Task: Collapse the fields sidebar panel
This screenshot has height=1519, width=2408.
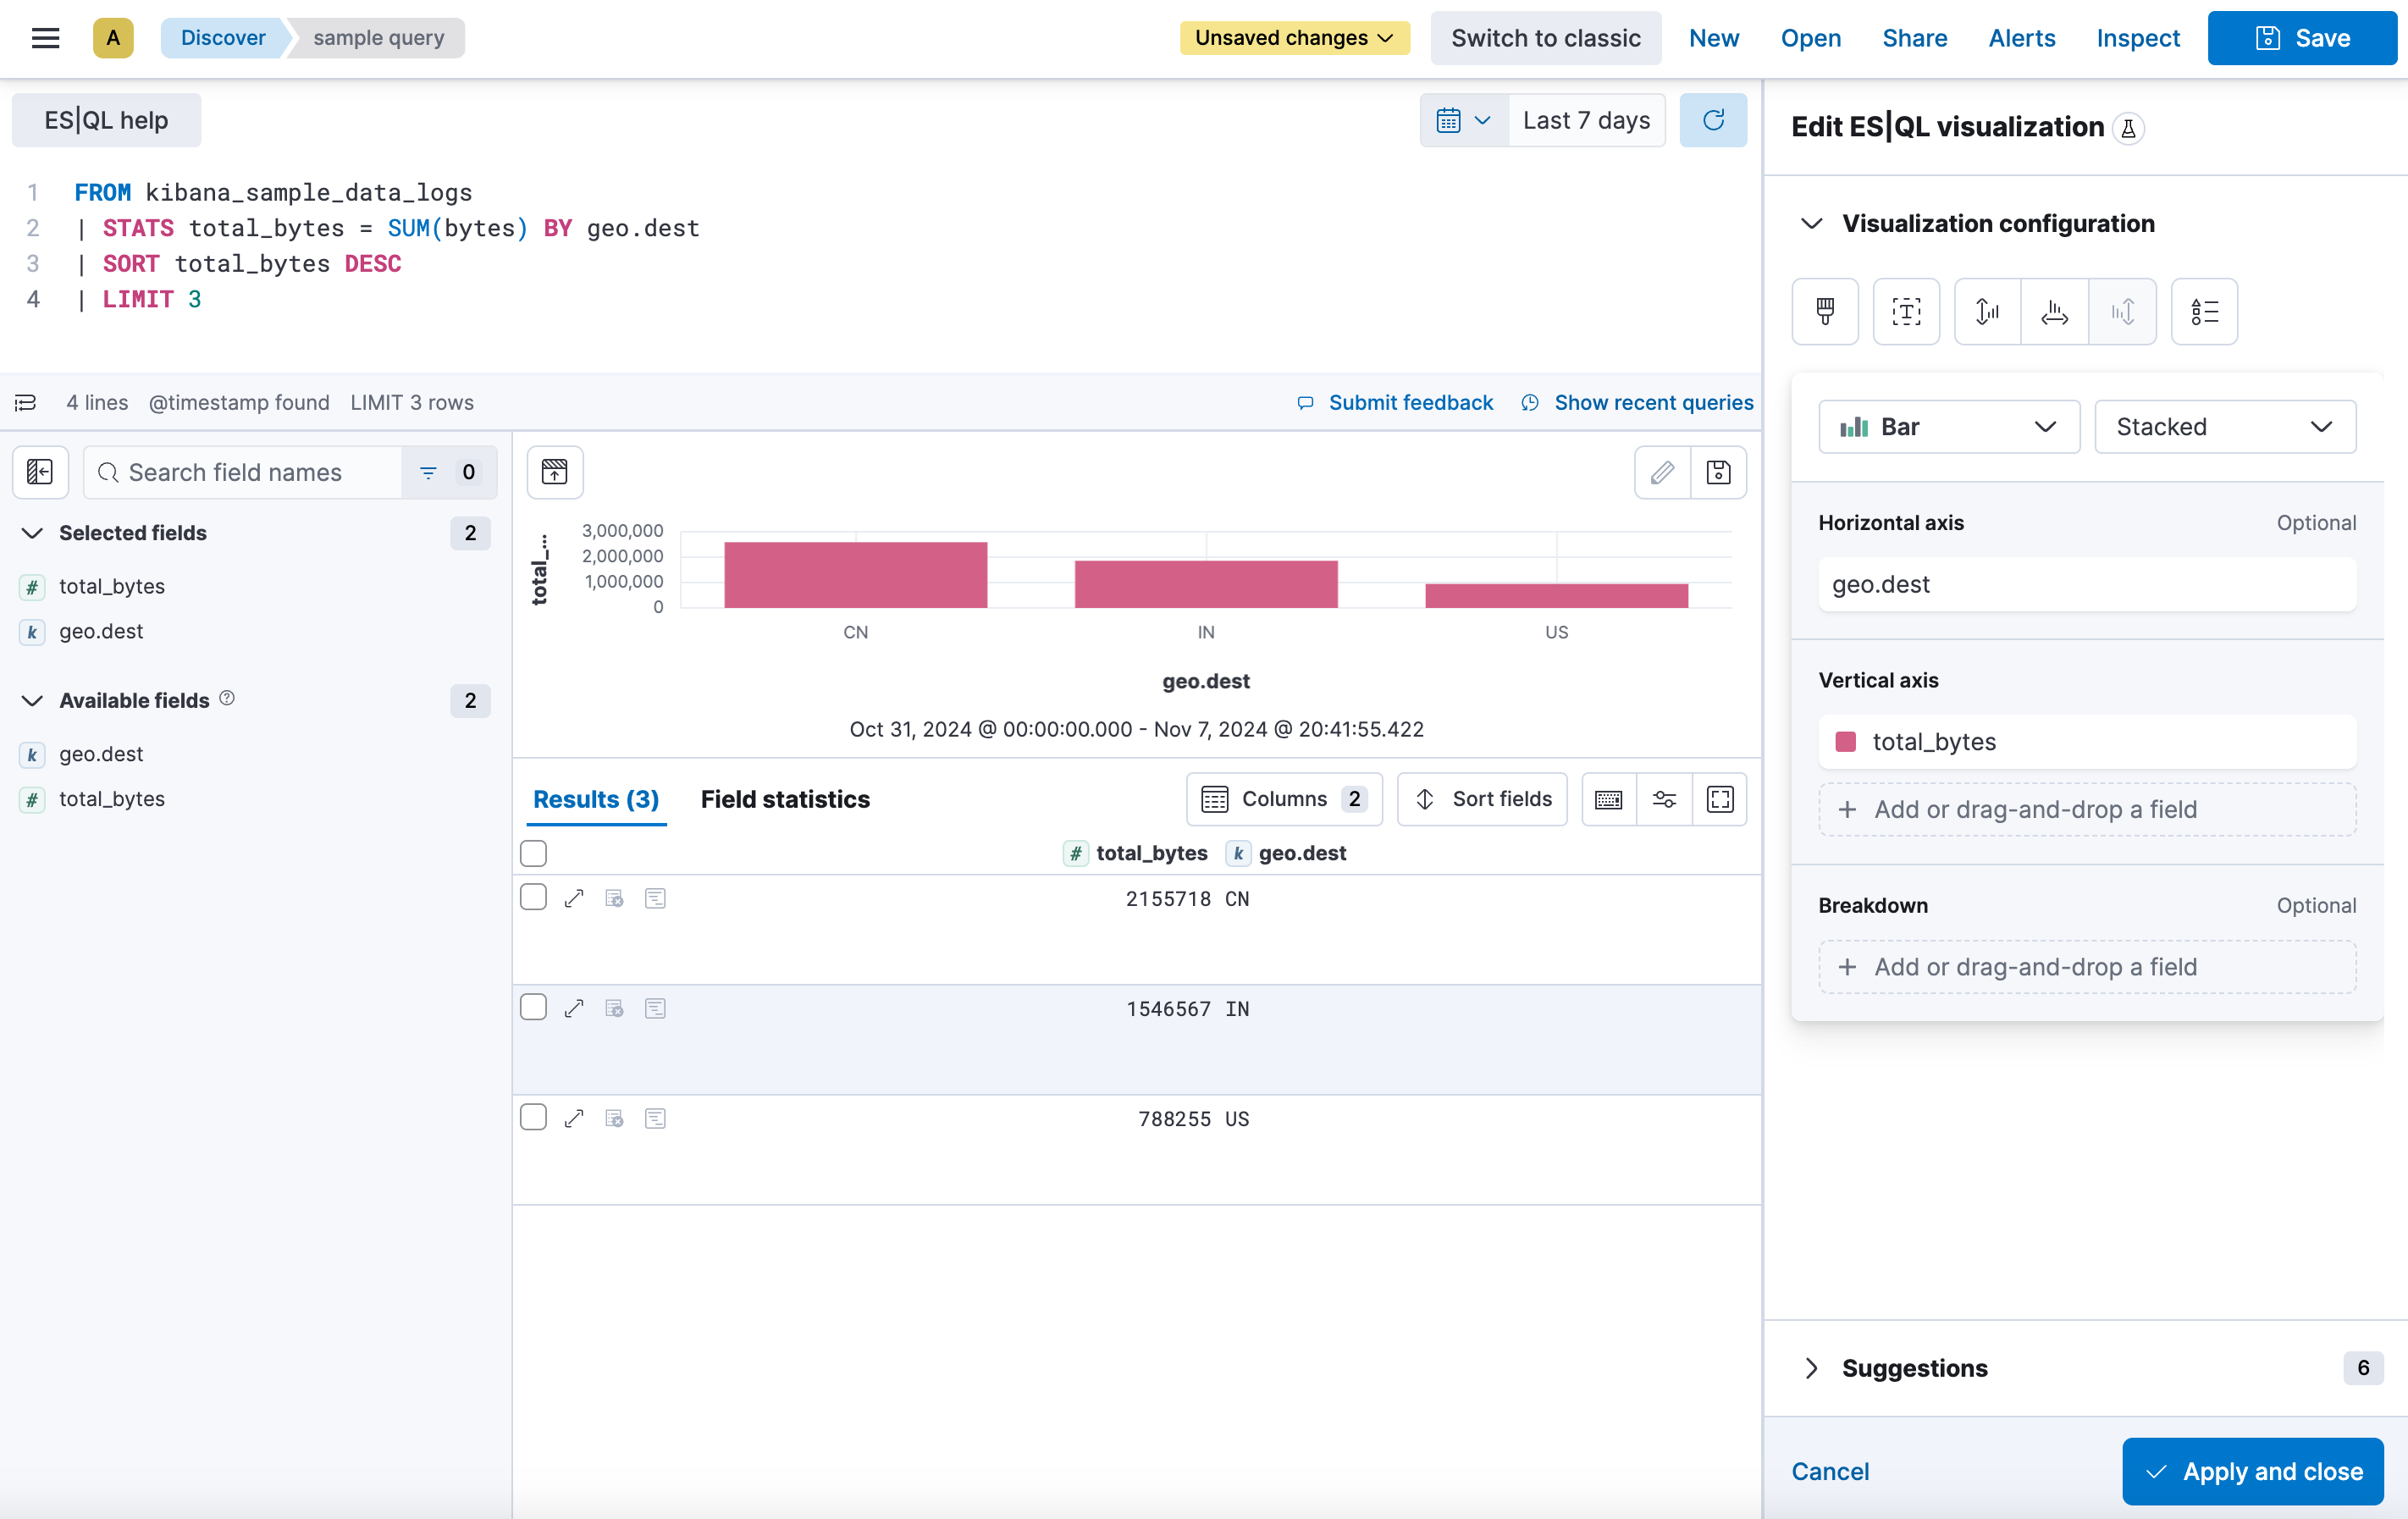Action: tap(40, 472)
